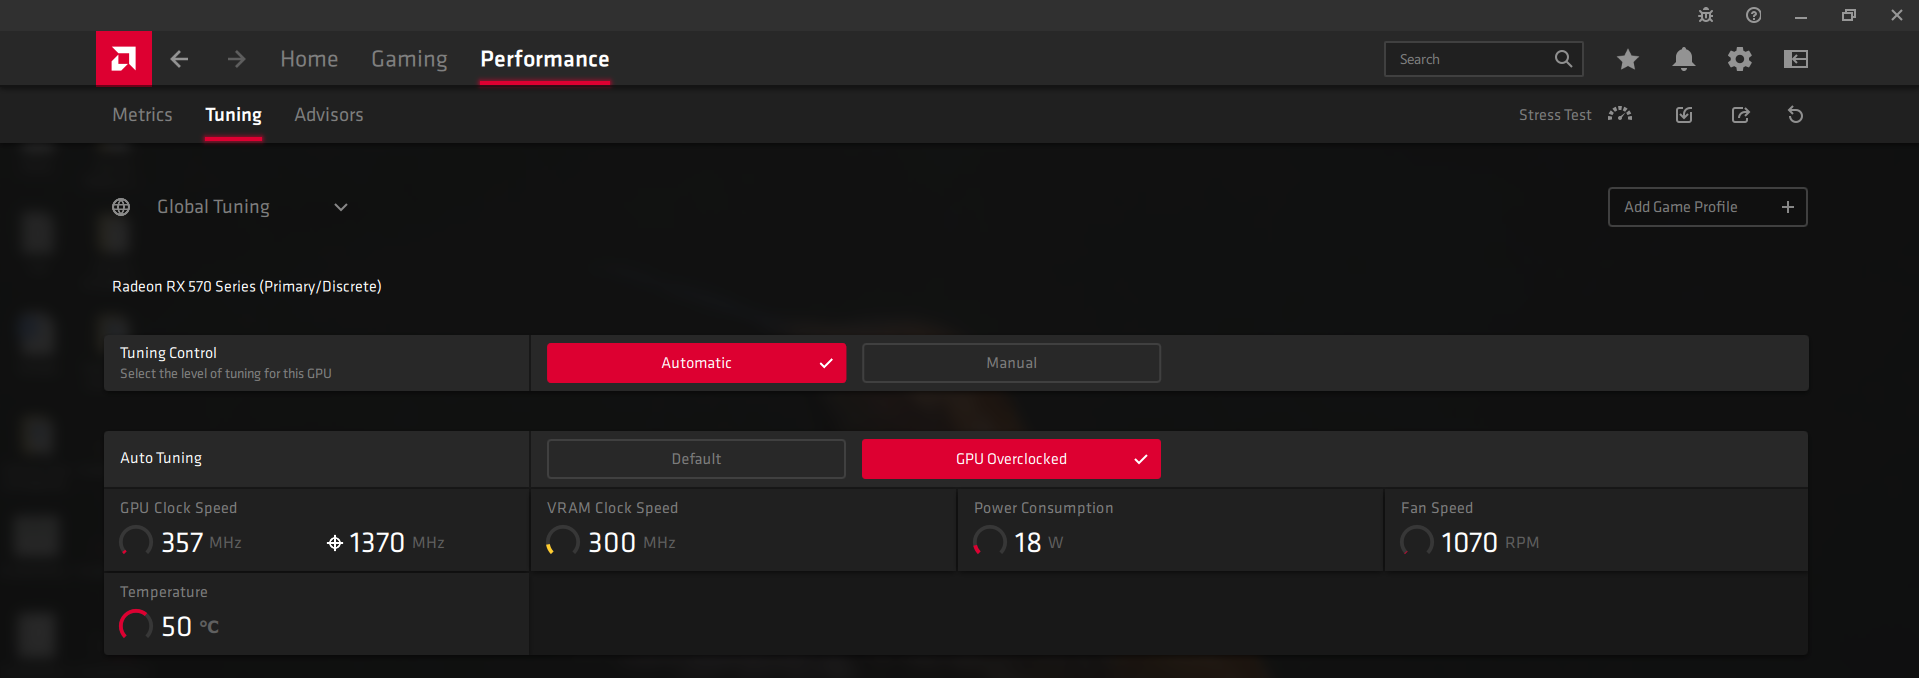Click the Auto Tuning label
1919x678 pixels.
(161, 458)
